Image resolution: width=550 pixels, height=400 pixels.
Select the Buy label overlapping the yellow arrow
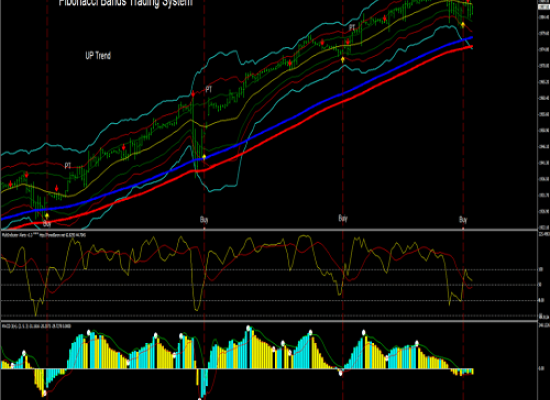[x=47, y=223]
